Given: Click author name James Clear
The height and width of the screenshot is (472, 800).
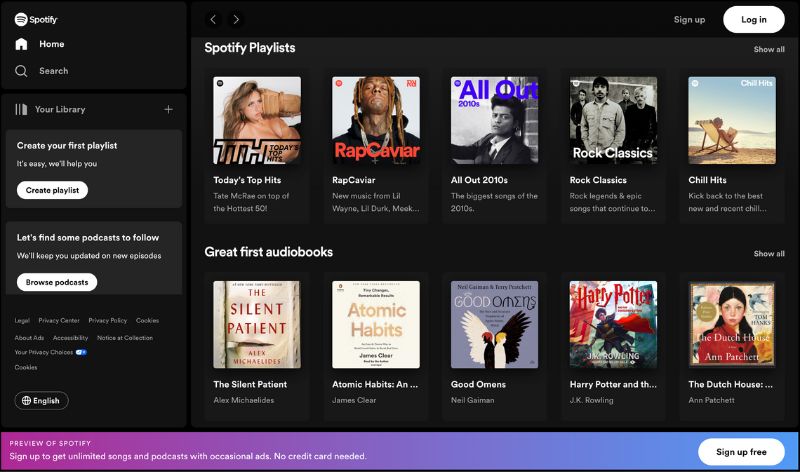Looking at the screenshot, I should click(x=354, y=401).
